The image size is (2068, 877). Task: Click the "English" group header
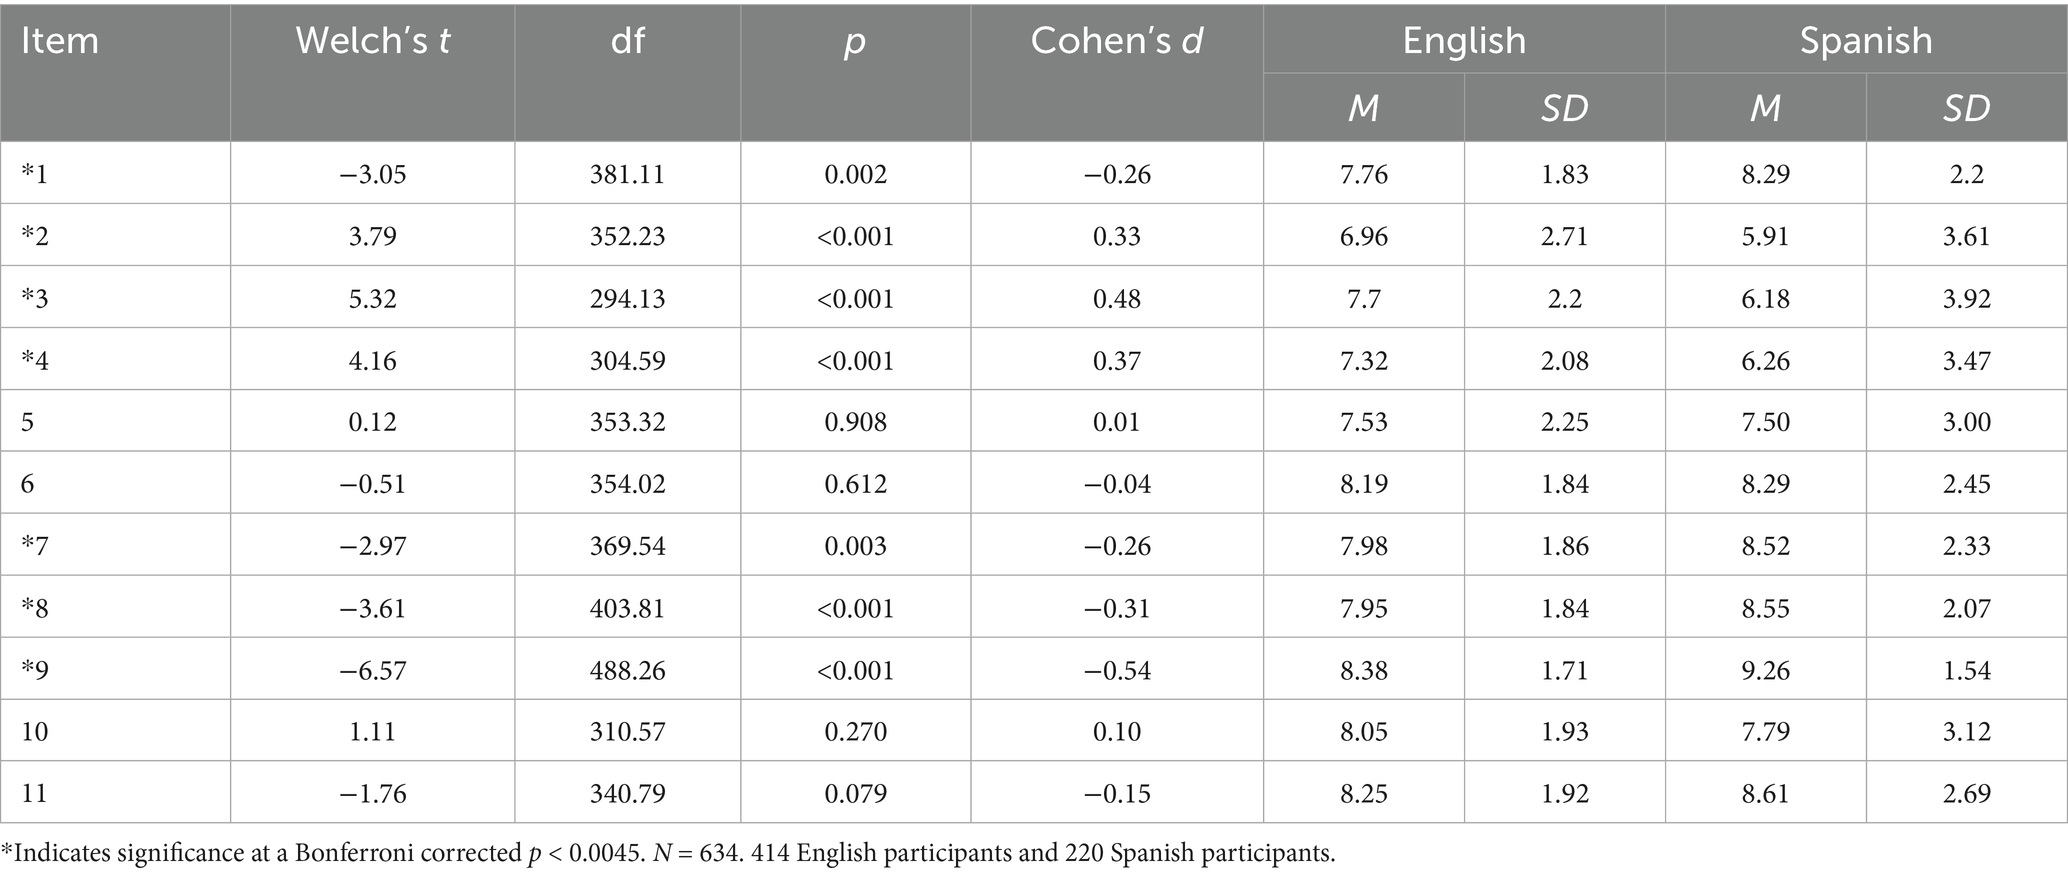click(x=1463, y=41)
